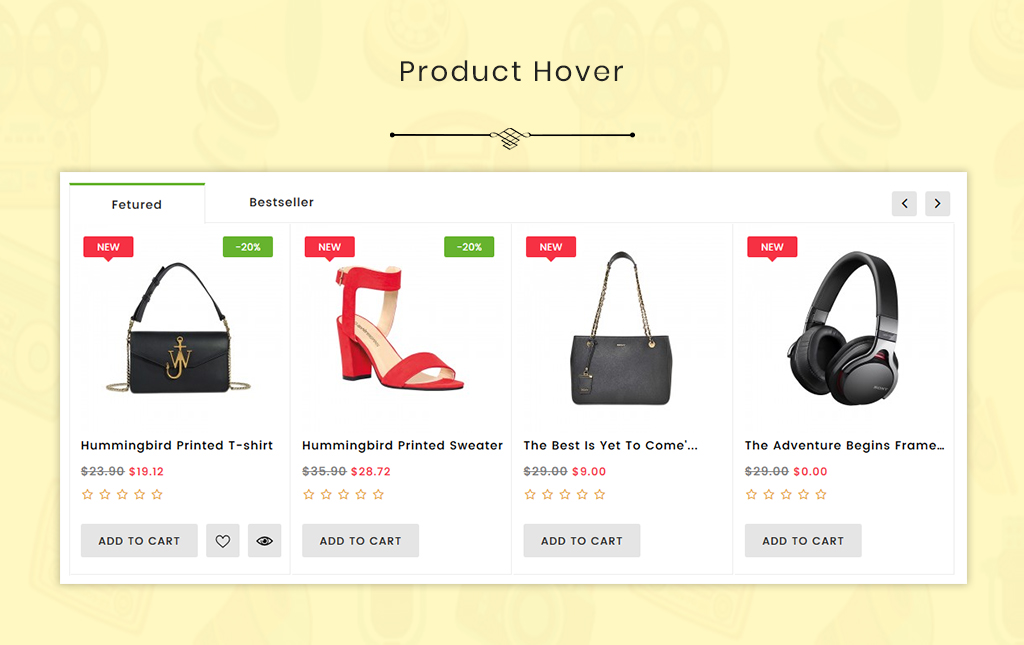Give the headphones a first-star rating
Screen dimensions: 1024x645
752,494
